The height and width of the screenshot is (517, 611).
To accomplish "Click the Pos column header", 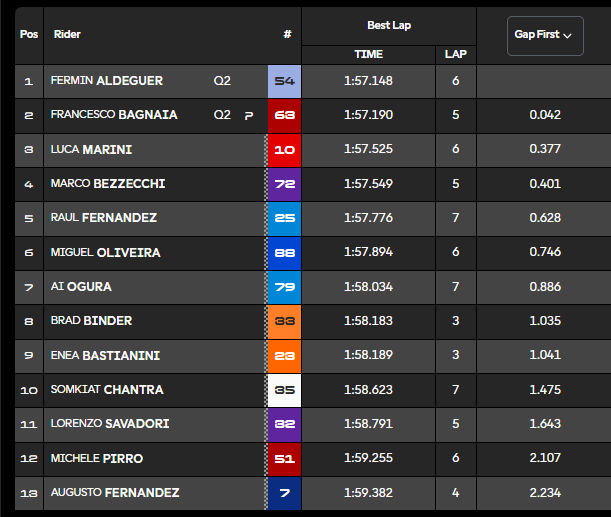I will coord(29,35).
